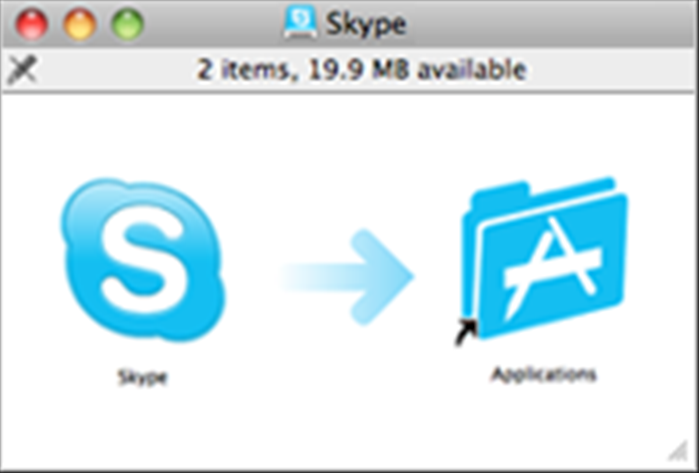Select the Applications folder shortcut icon
Viewport: 699px width, 473px height.
point(542,261)
